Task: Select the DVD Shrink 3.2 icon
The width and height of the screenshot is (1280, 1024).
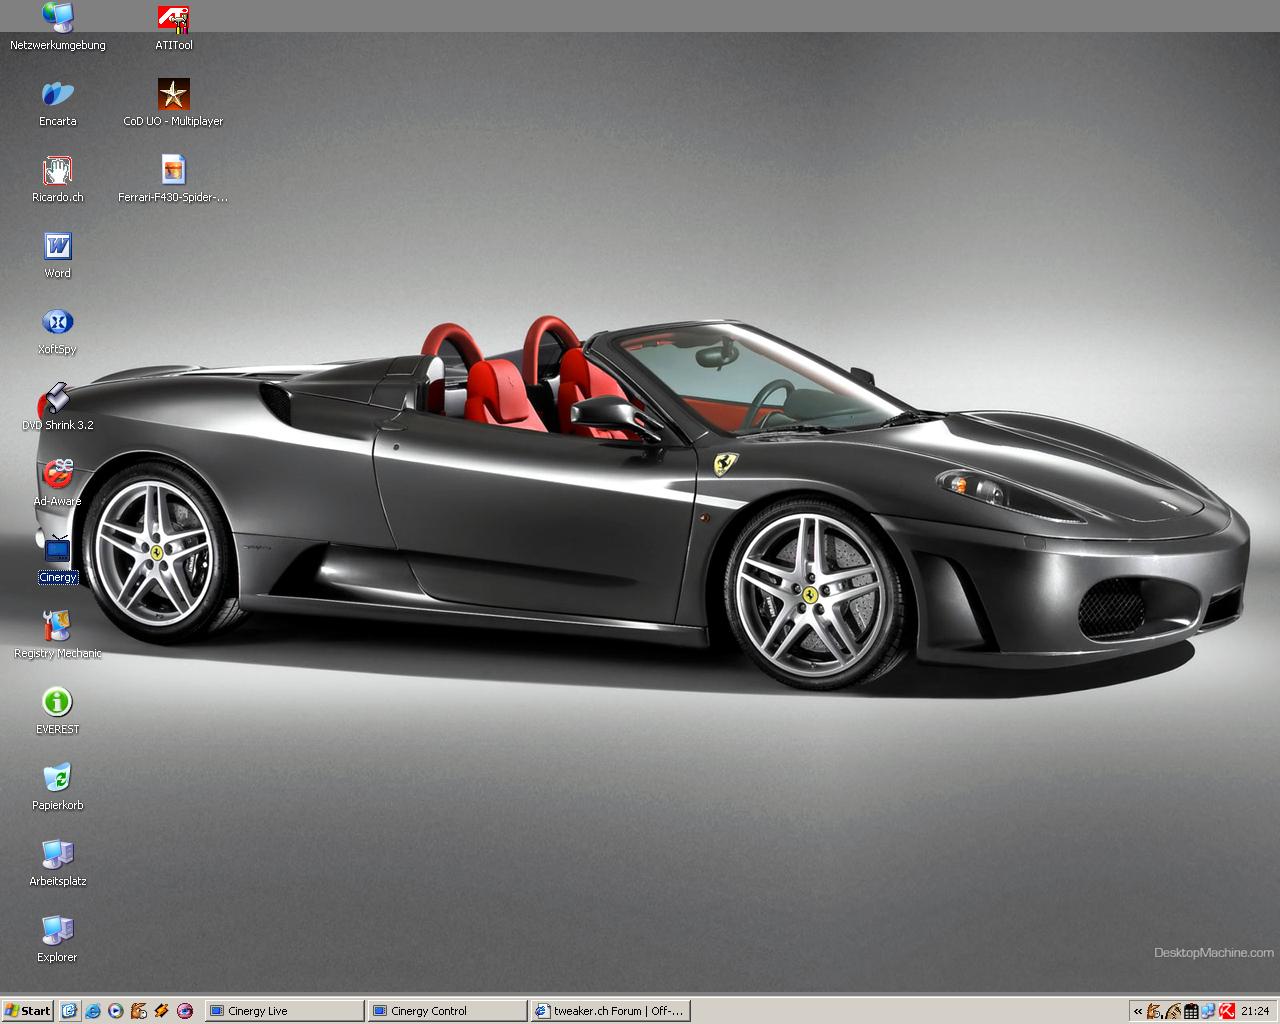Action: 57,400
